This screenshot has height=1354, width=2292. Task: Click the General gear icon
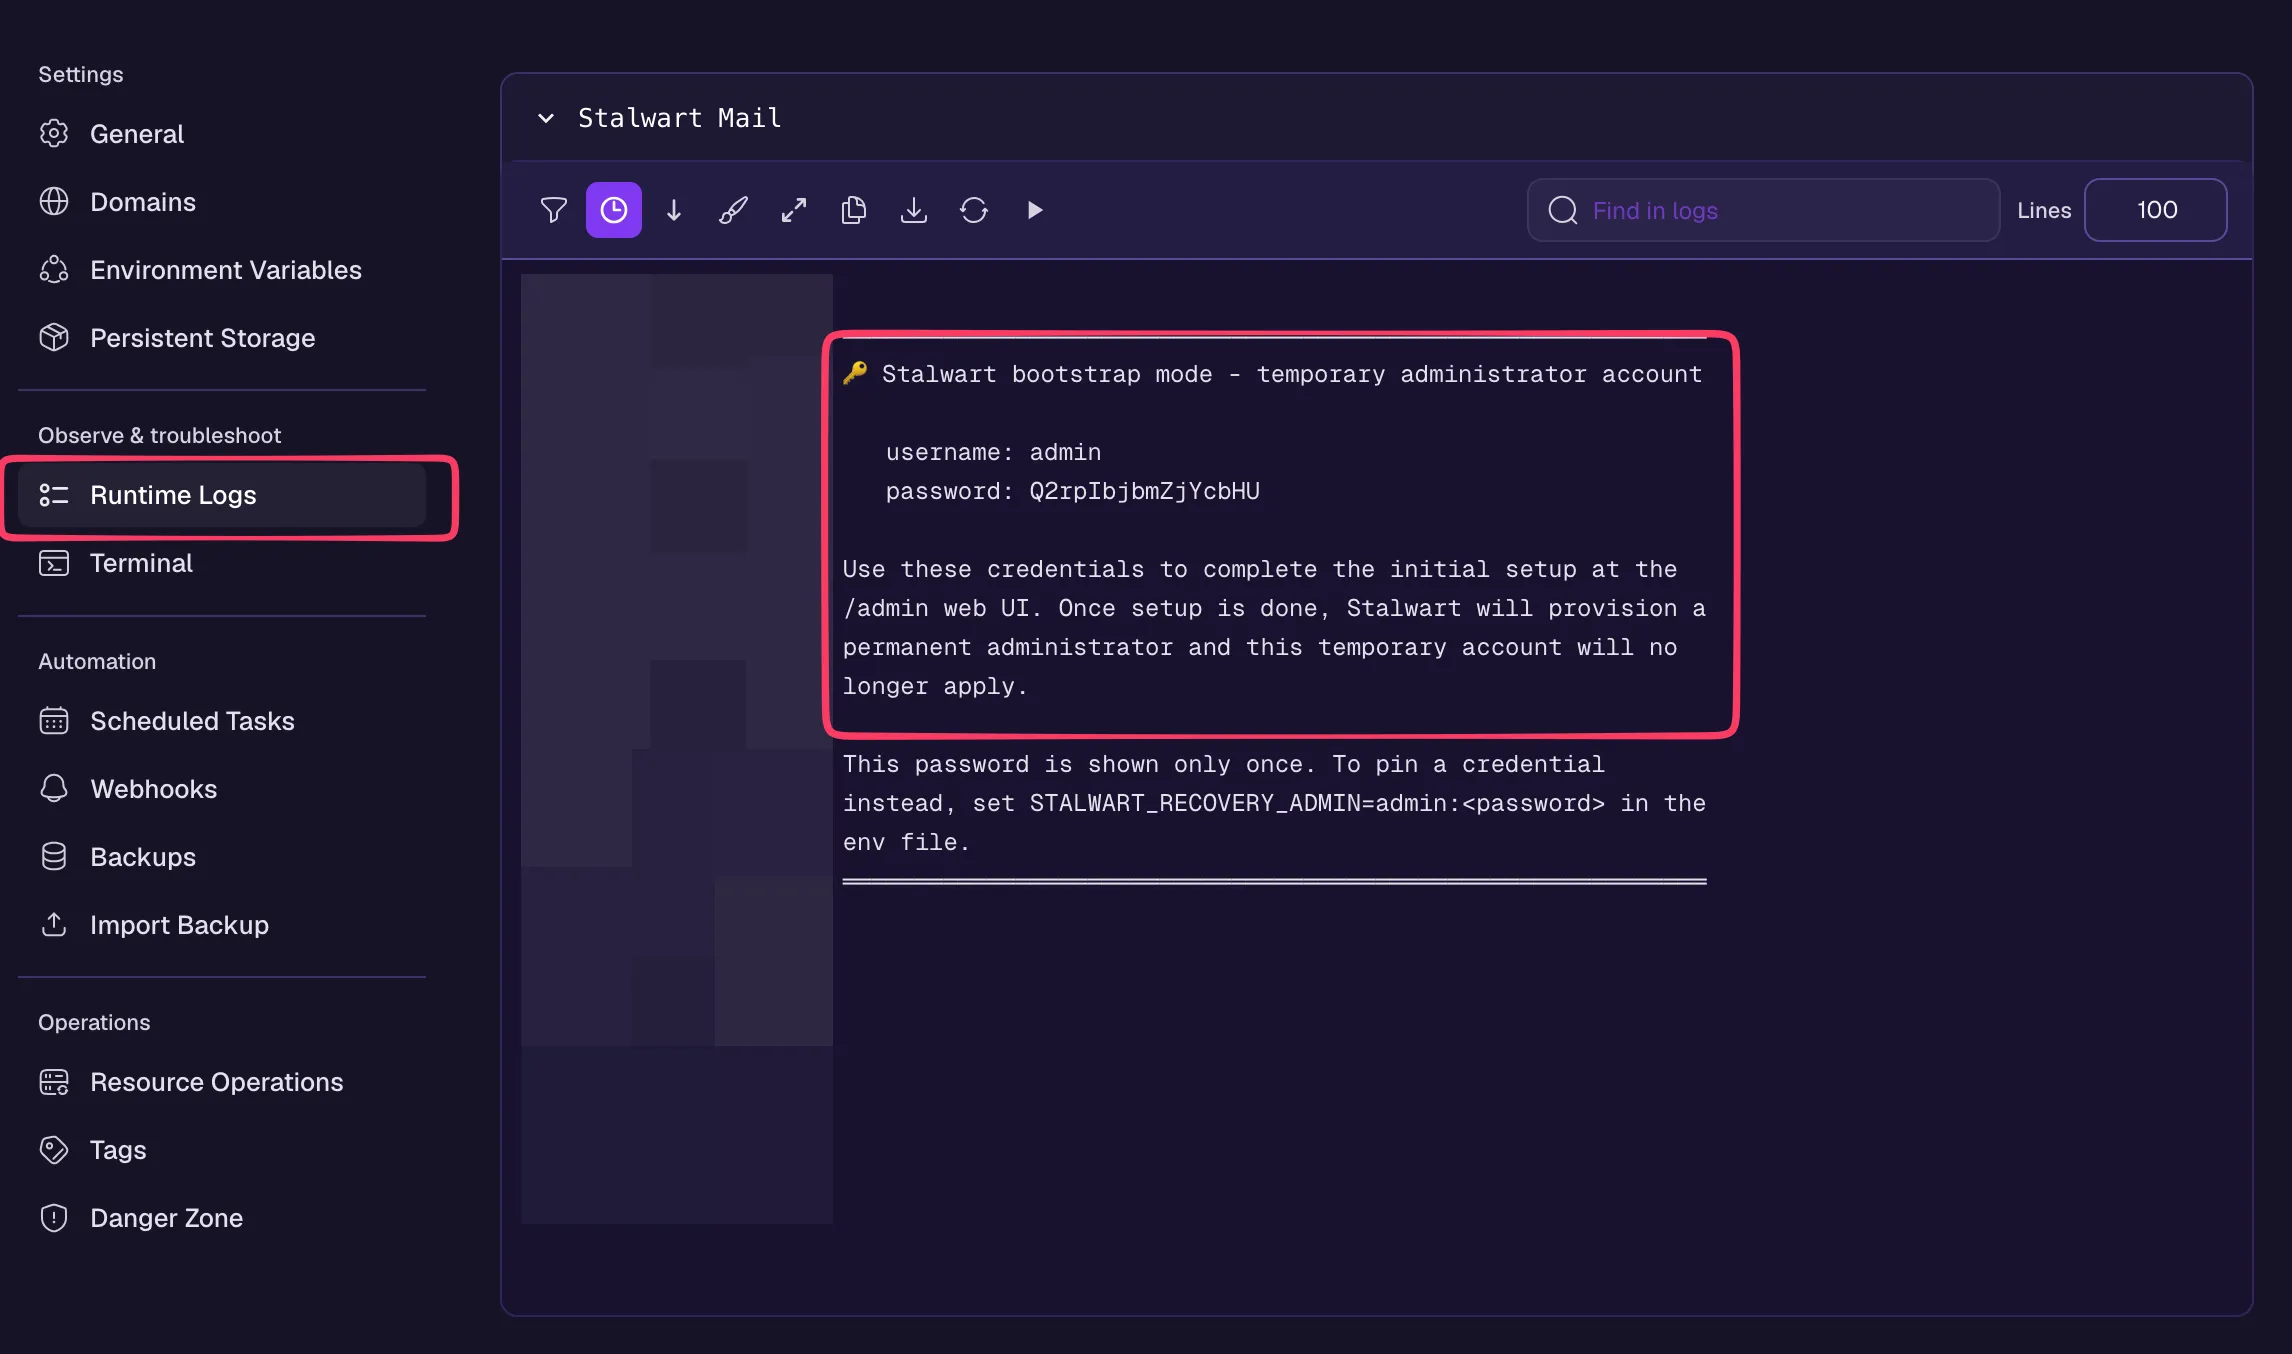pos(54,134)
